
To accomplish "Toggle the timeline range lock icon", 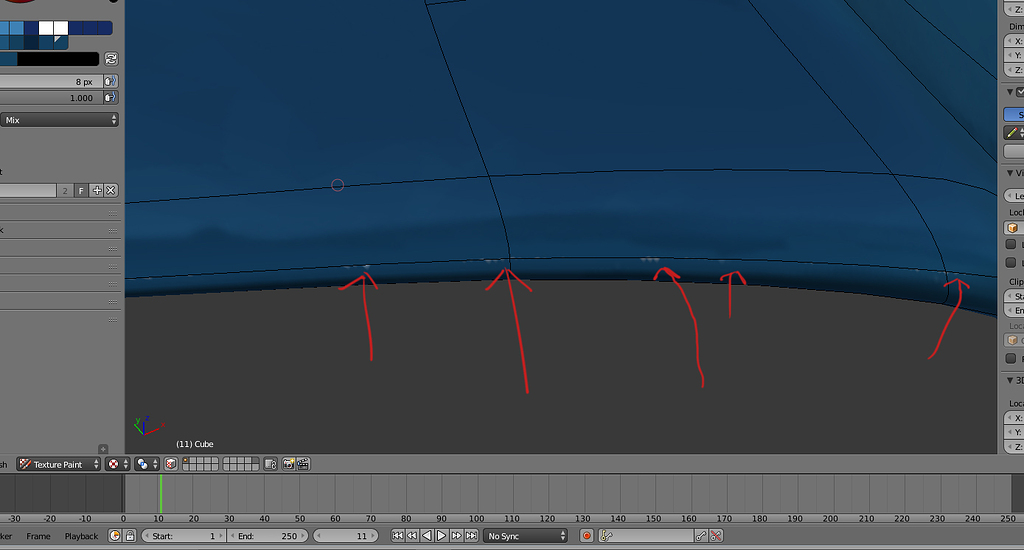I will click(130, 536).
